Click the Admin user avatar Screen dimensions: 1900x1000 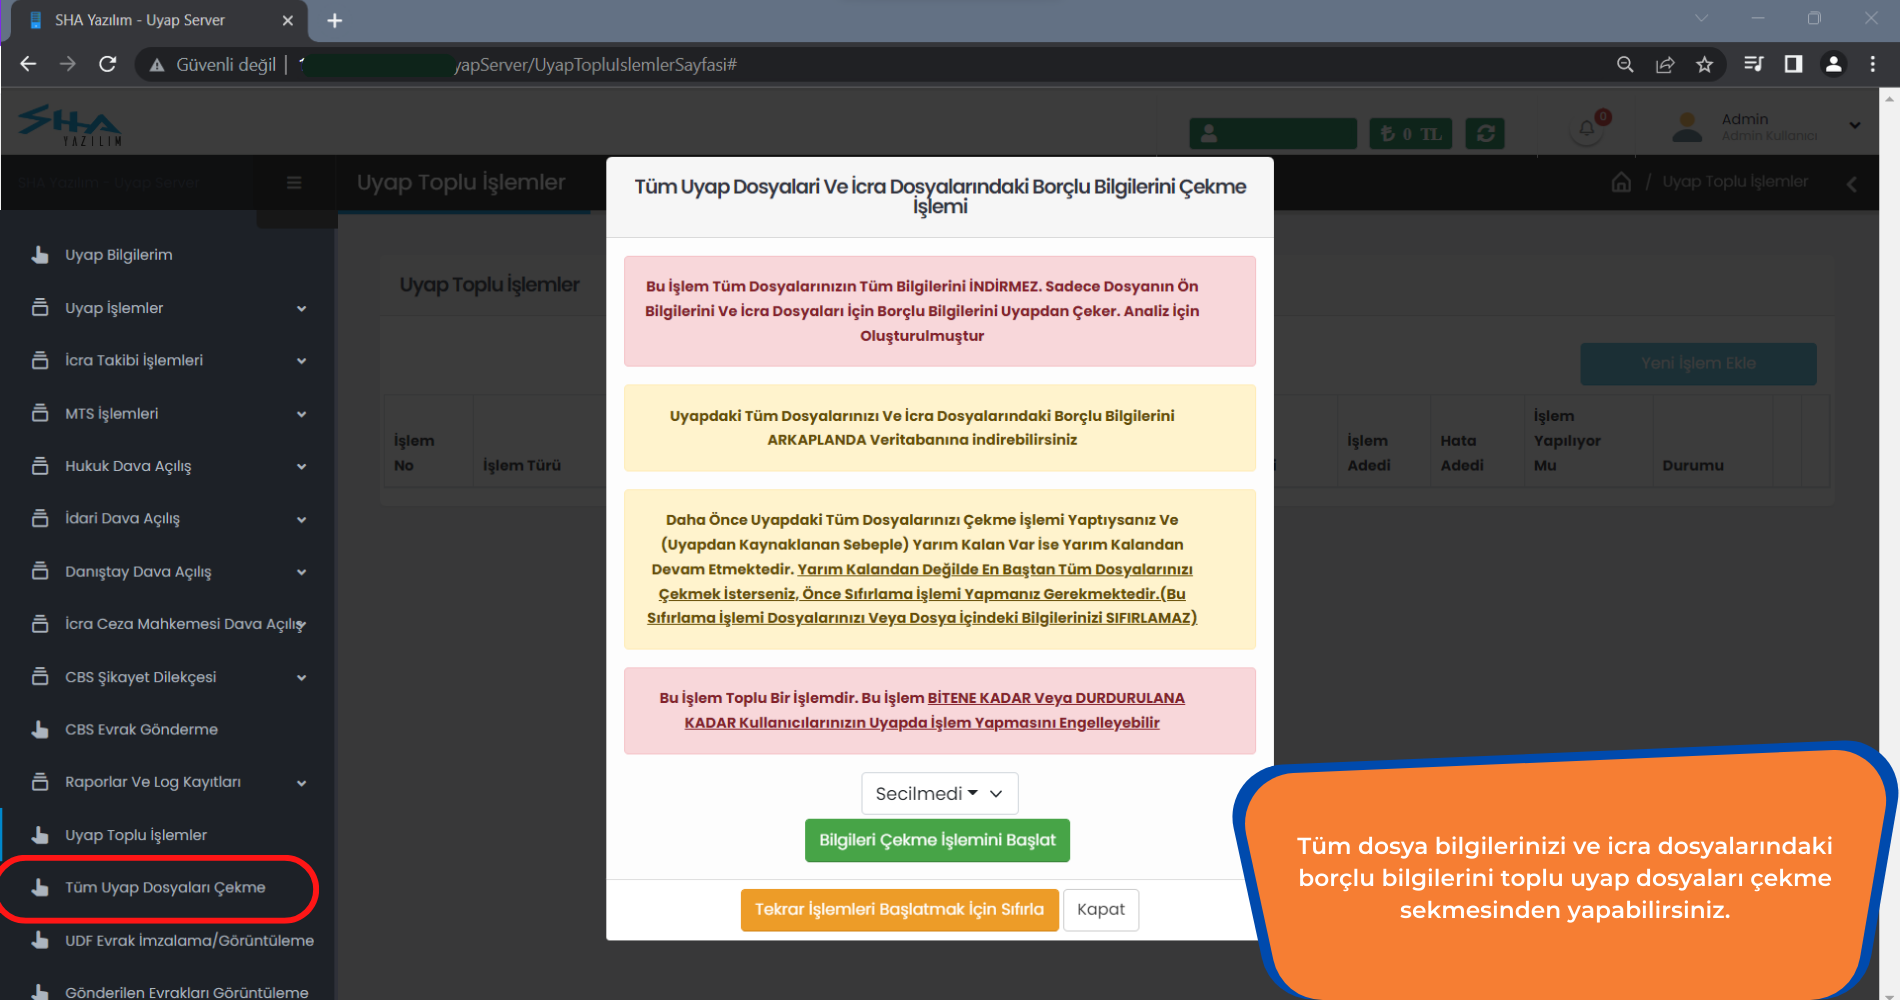tap(1687, 127)
